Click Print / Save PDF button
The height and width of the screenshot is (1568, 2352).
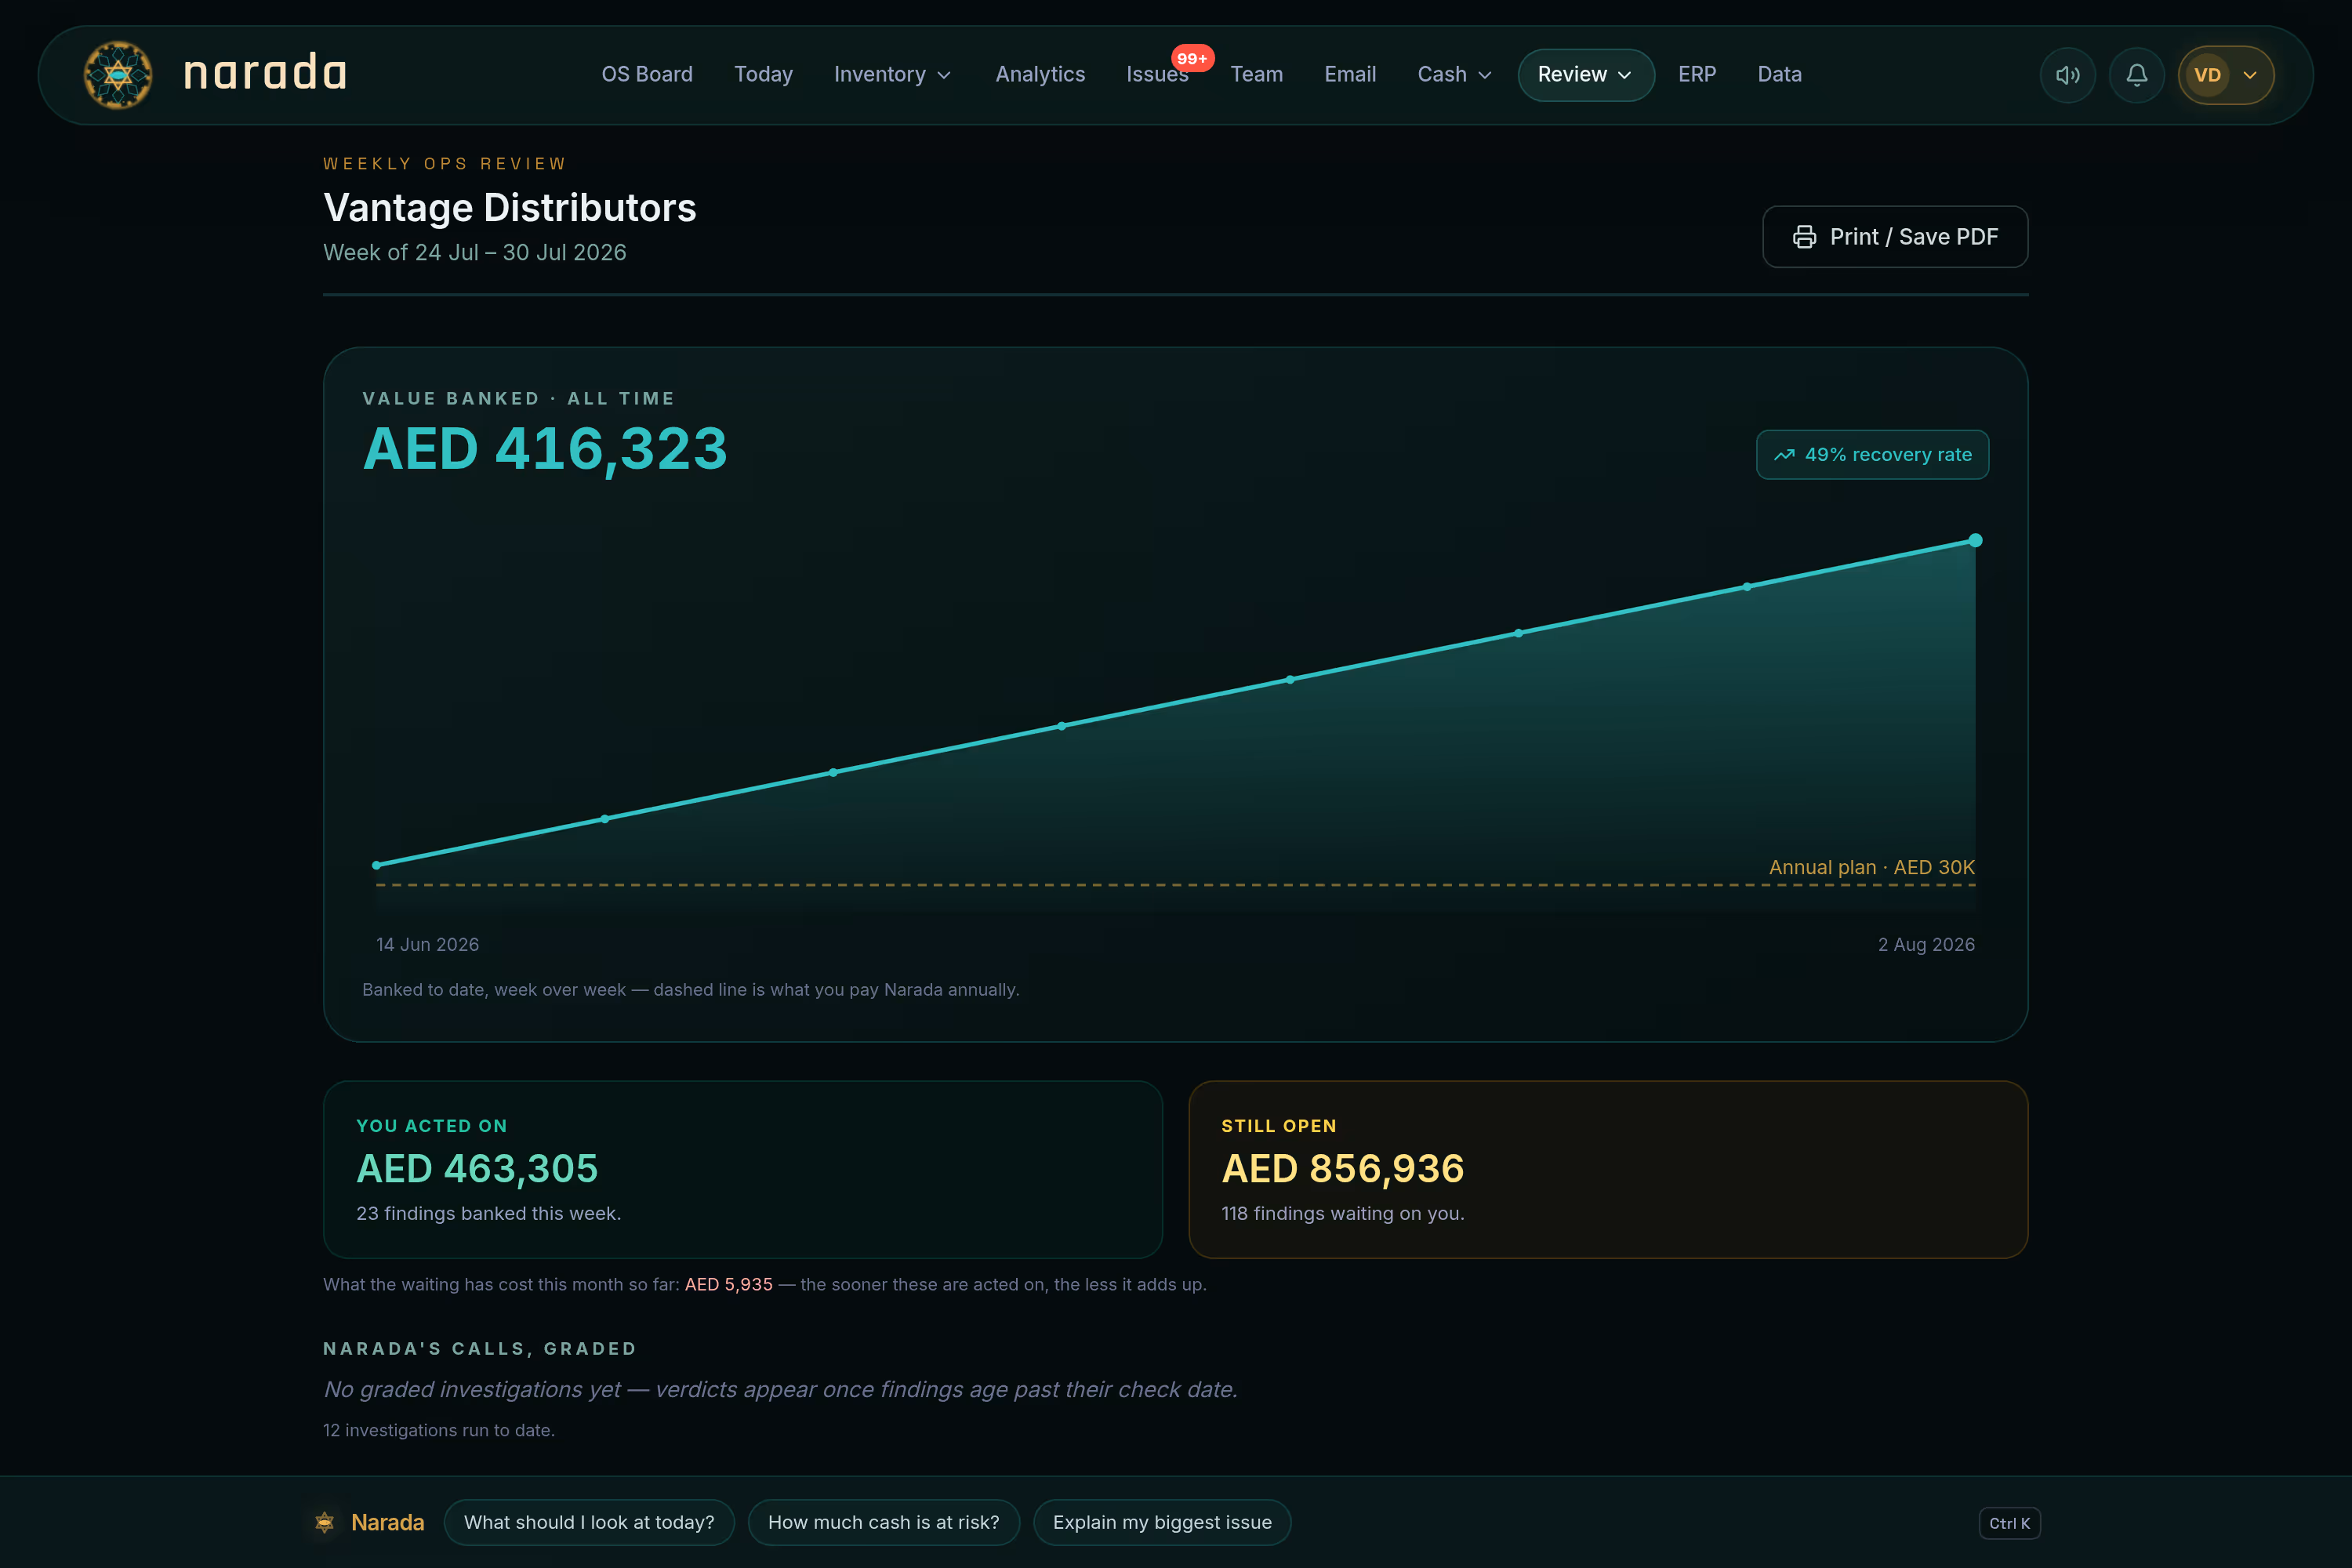[x=1895, y=237]
